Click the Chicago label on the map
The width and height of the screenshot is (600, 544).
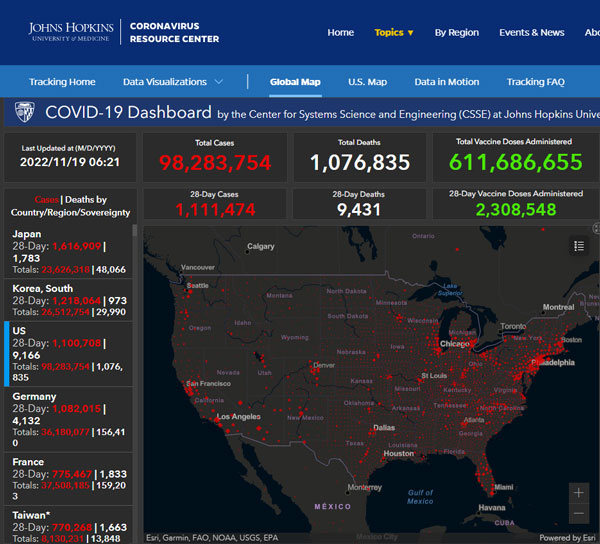point(454,344)
